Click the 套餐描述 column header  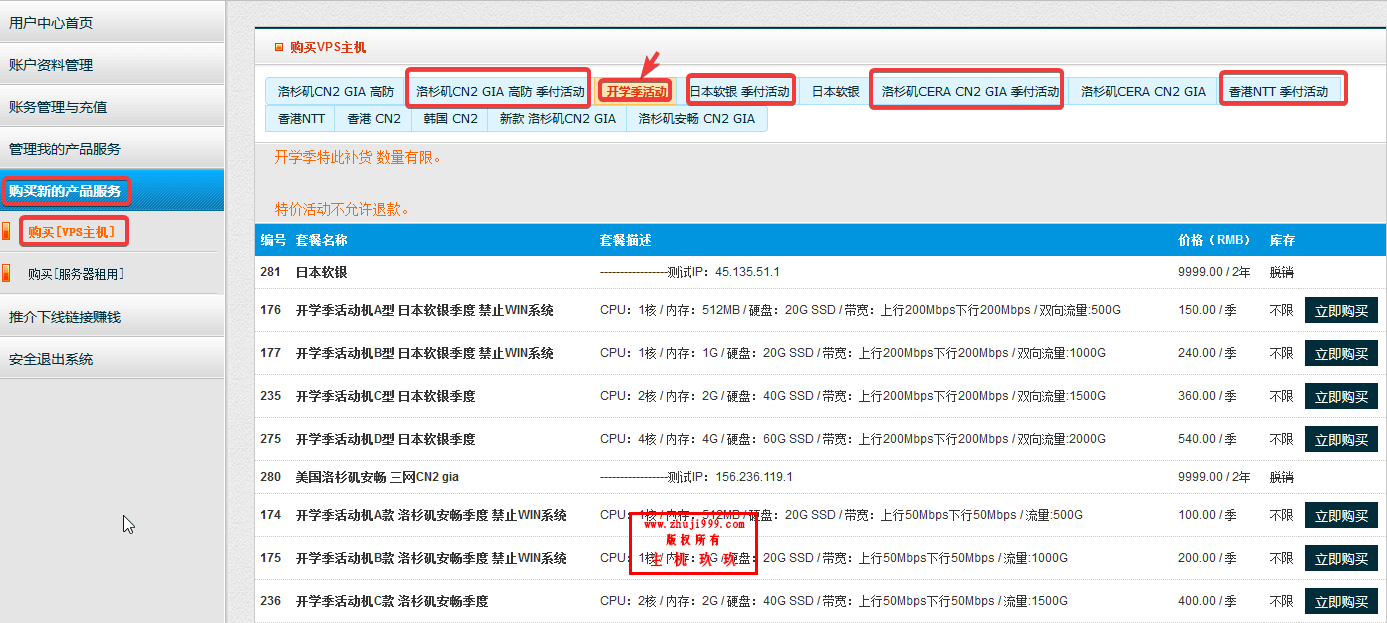click(625, 240)
